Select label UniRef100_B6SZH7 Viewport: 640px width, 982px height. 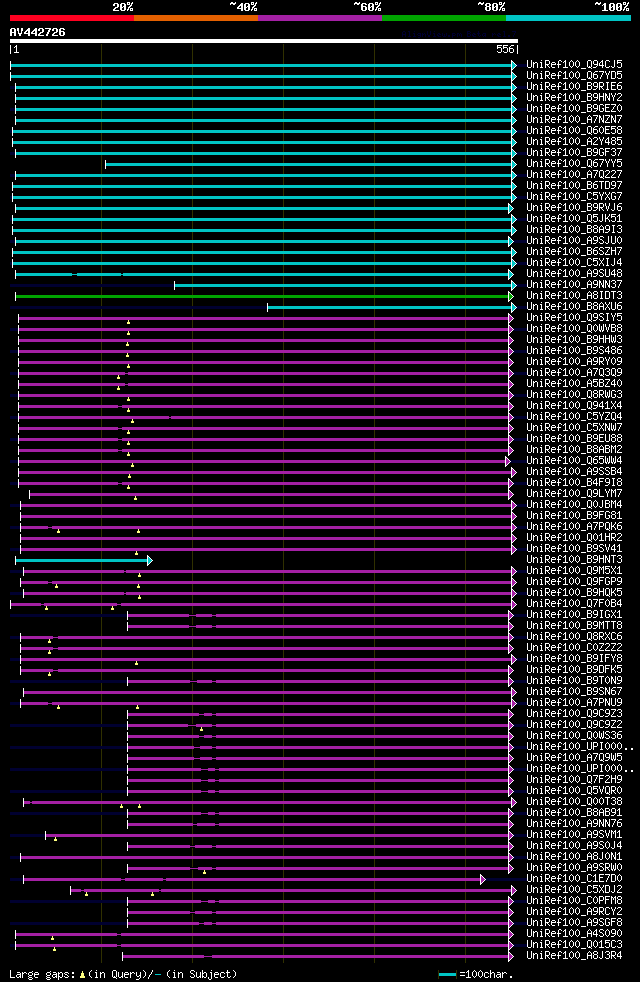pos(574,252)
